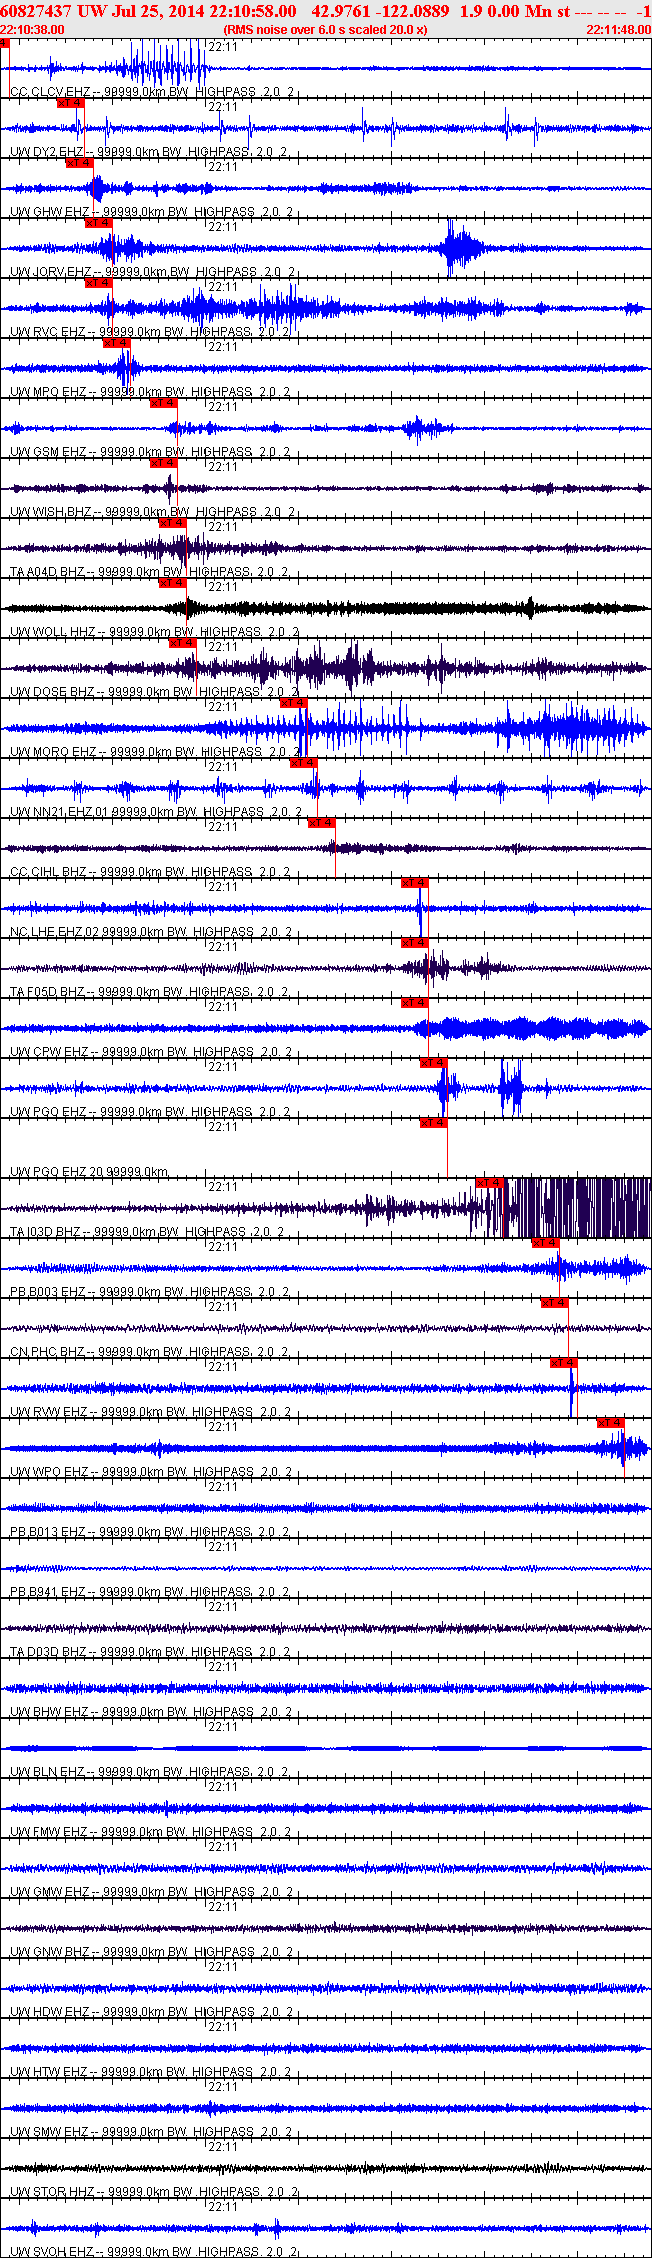Click the red pick flag on LHE trace
Viewport: 652px width, 2258px height.
(415, 883)
